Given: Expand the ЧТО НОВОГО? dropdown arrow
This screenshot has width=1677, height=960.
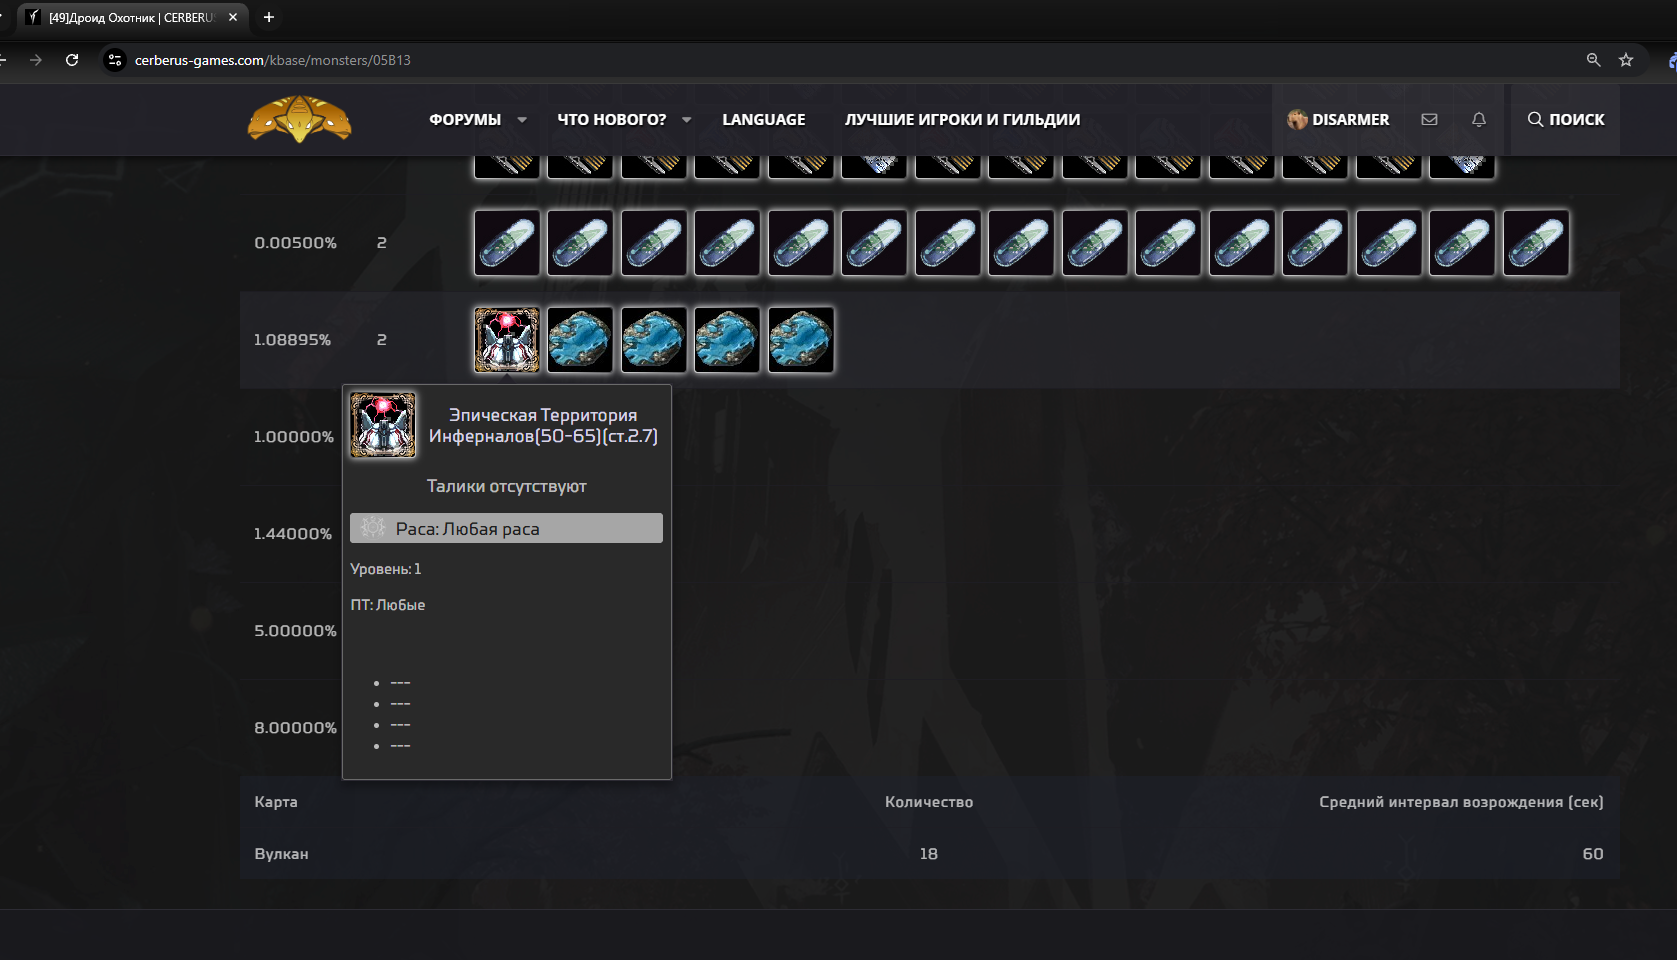Looking at the screenshot, I should (x=687, y=120).
